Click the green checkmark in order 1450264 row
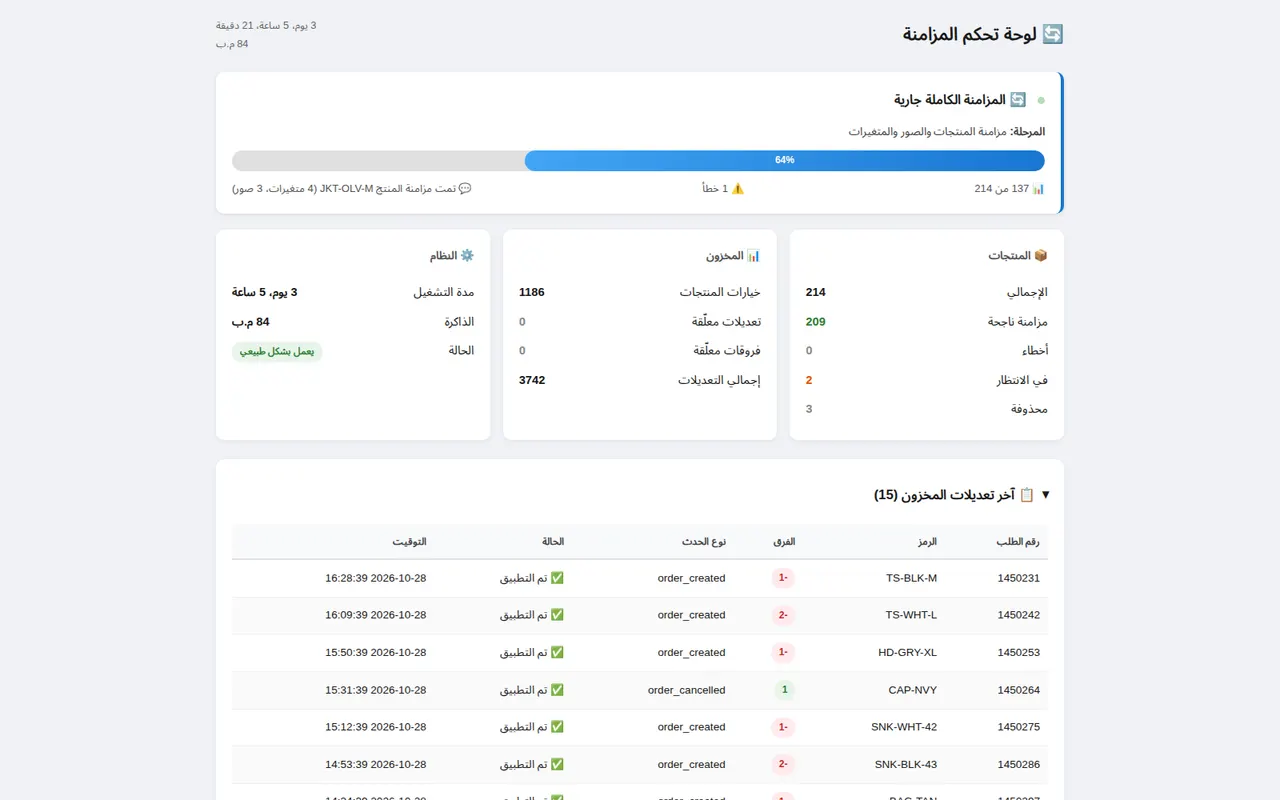The height and width of the screenshot is (800, 1280). 557,690
